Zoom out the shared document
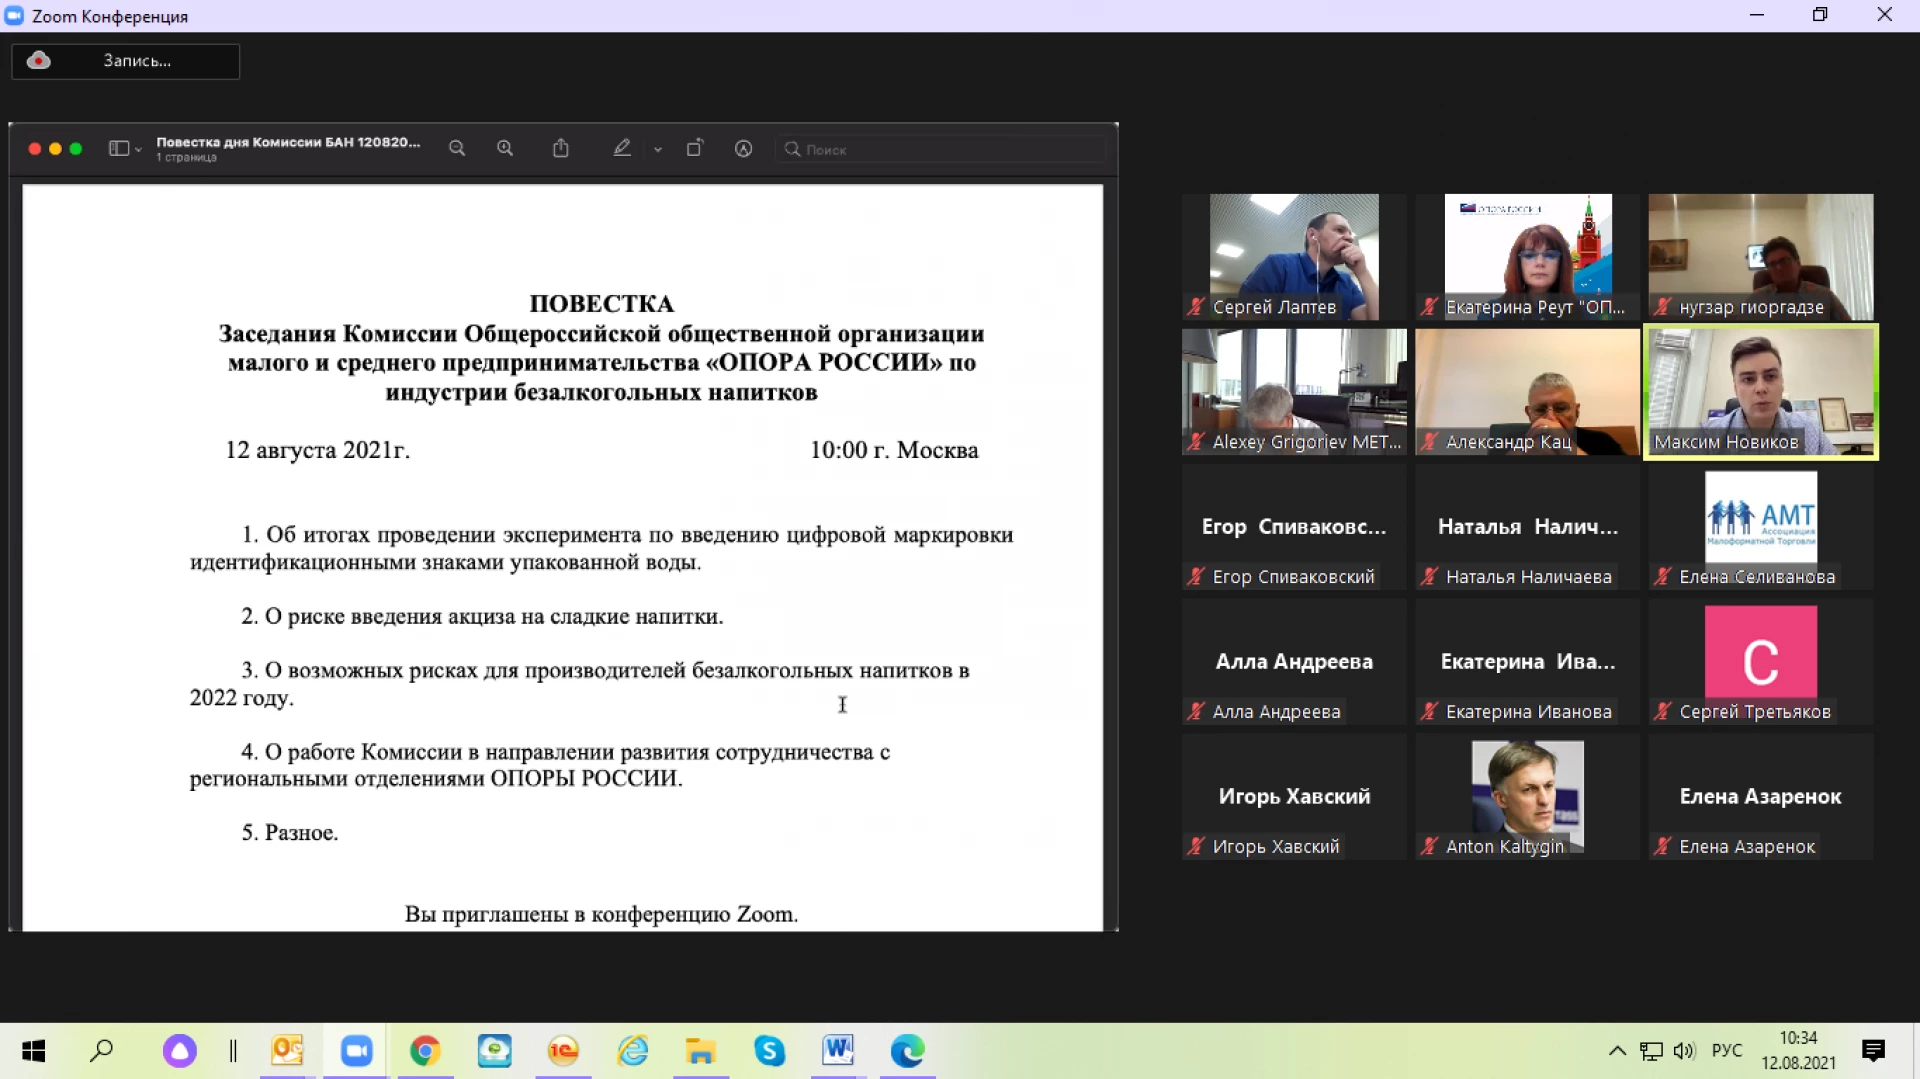Screen dimensions: 1920x1079 457,149
